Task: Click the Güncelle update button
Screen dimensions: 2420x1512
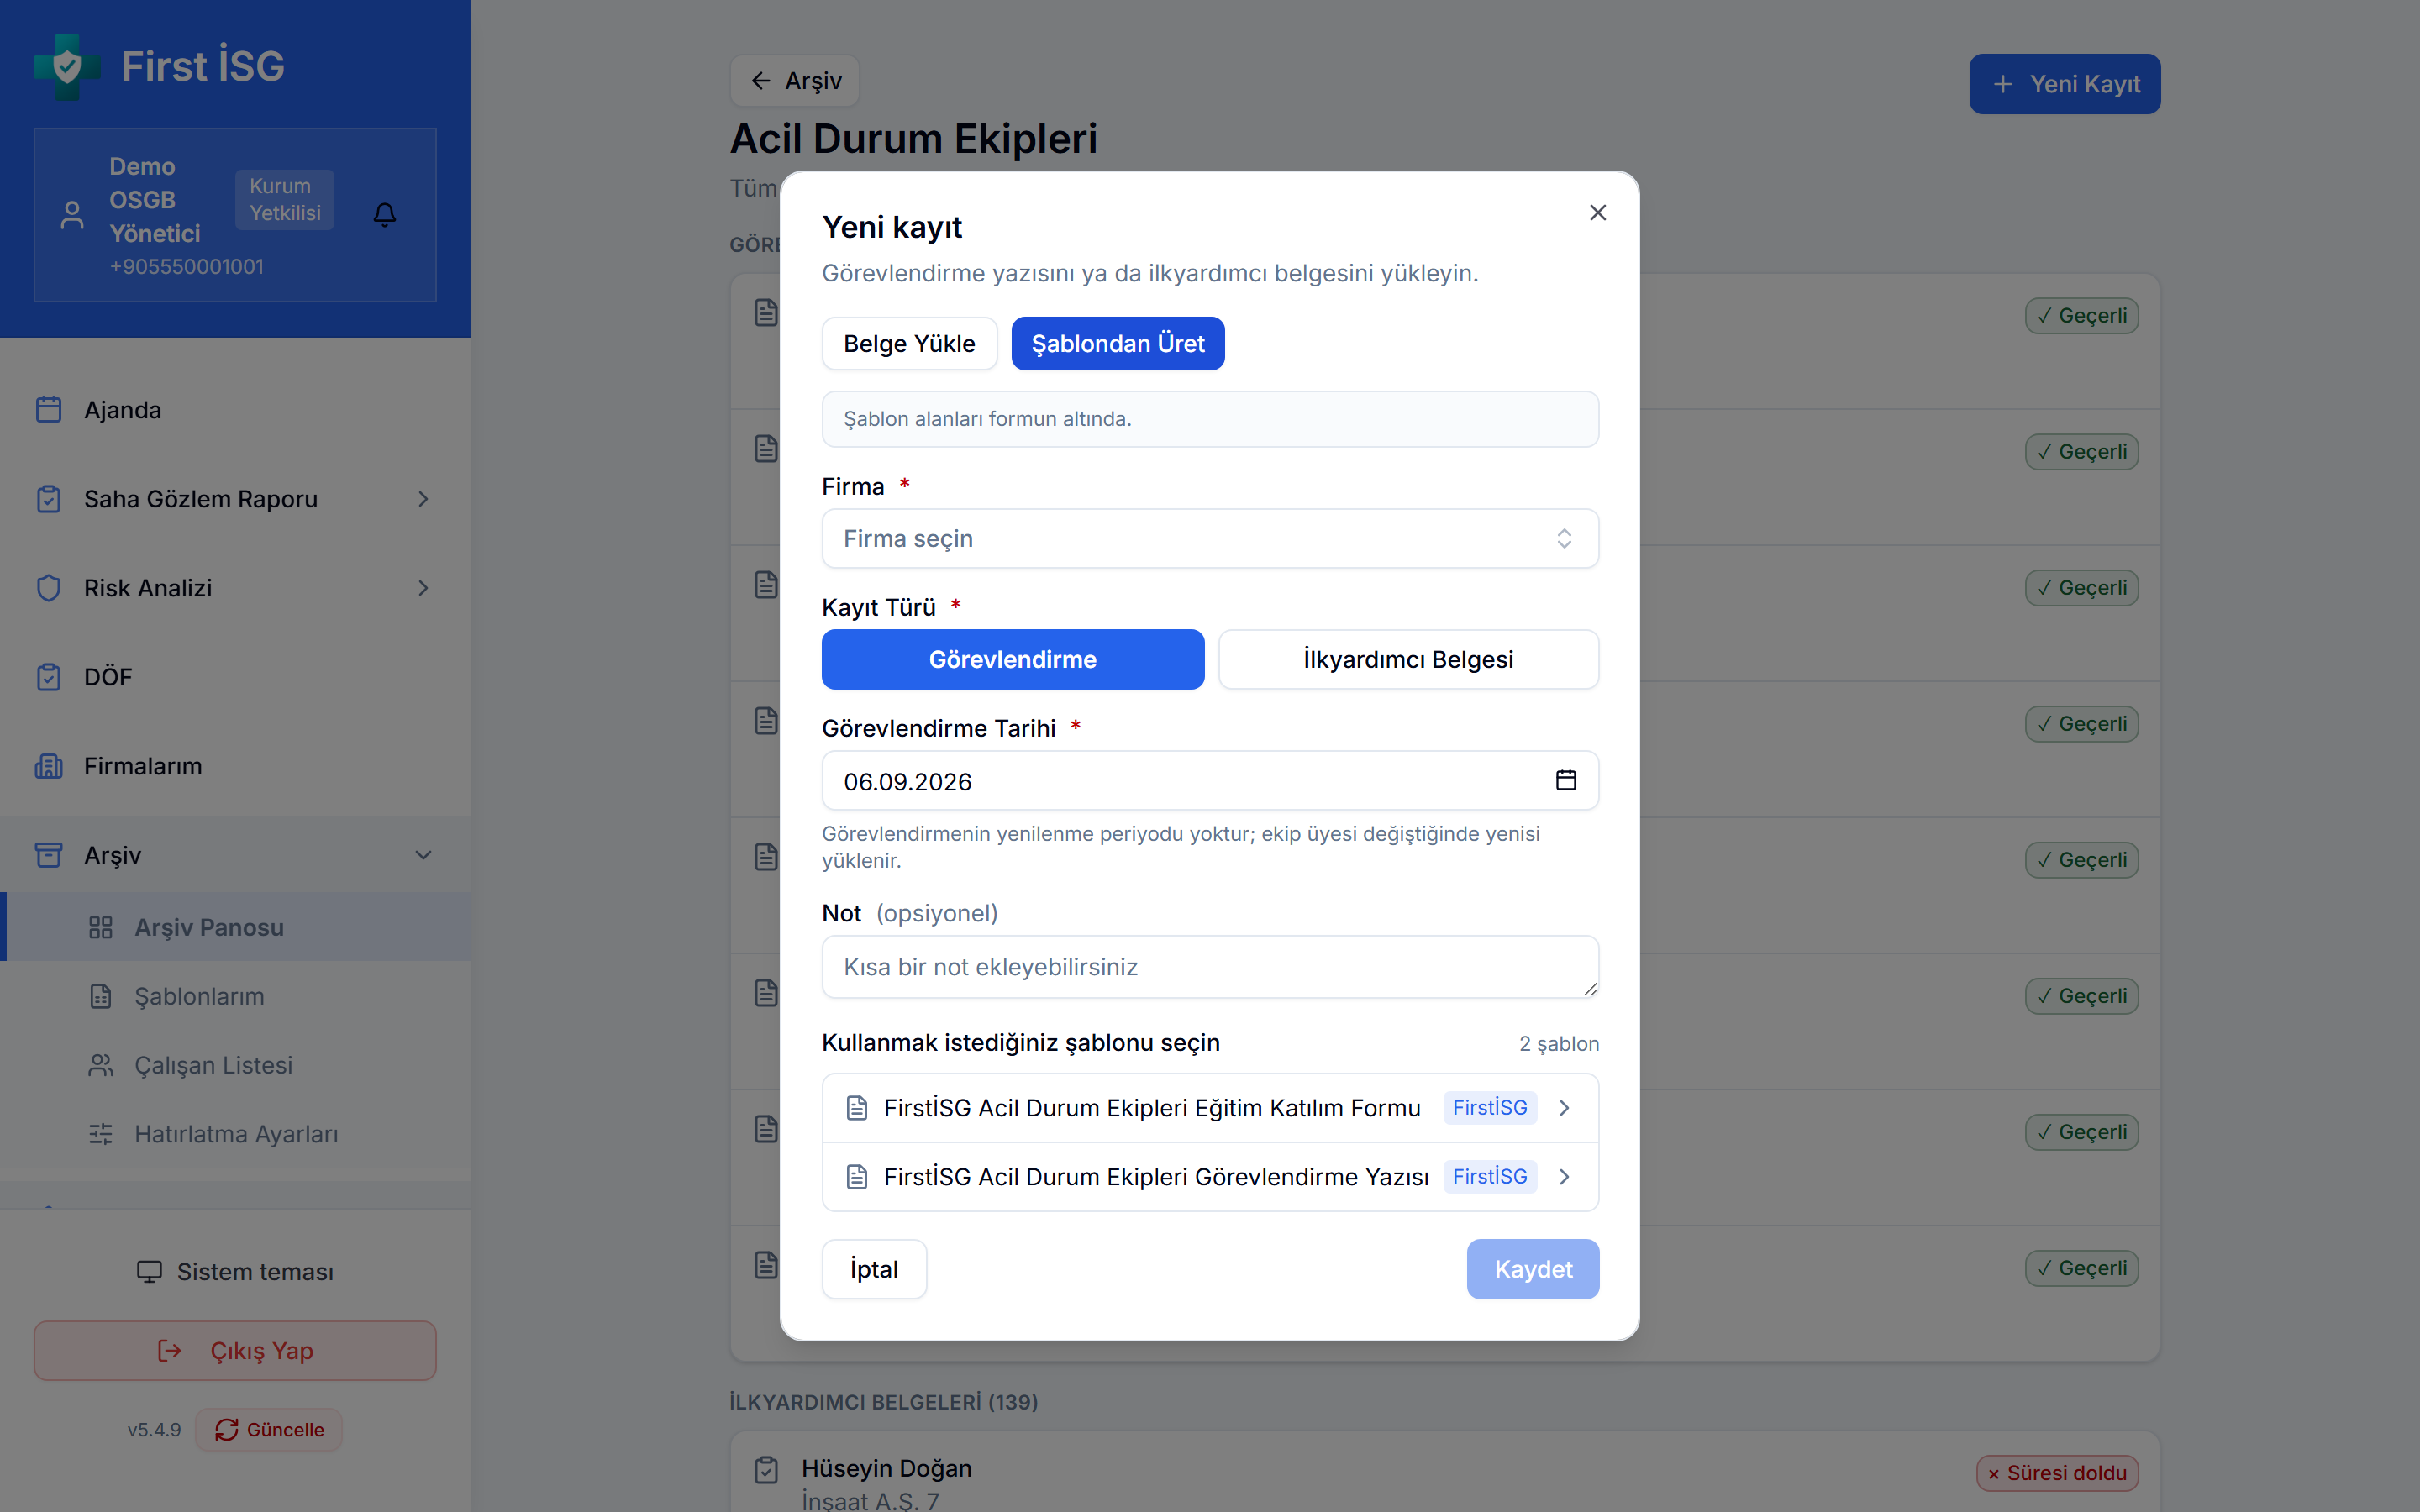Action: (269, 1430)
